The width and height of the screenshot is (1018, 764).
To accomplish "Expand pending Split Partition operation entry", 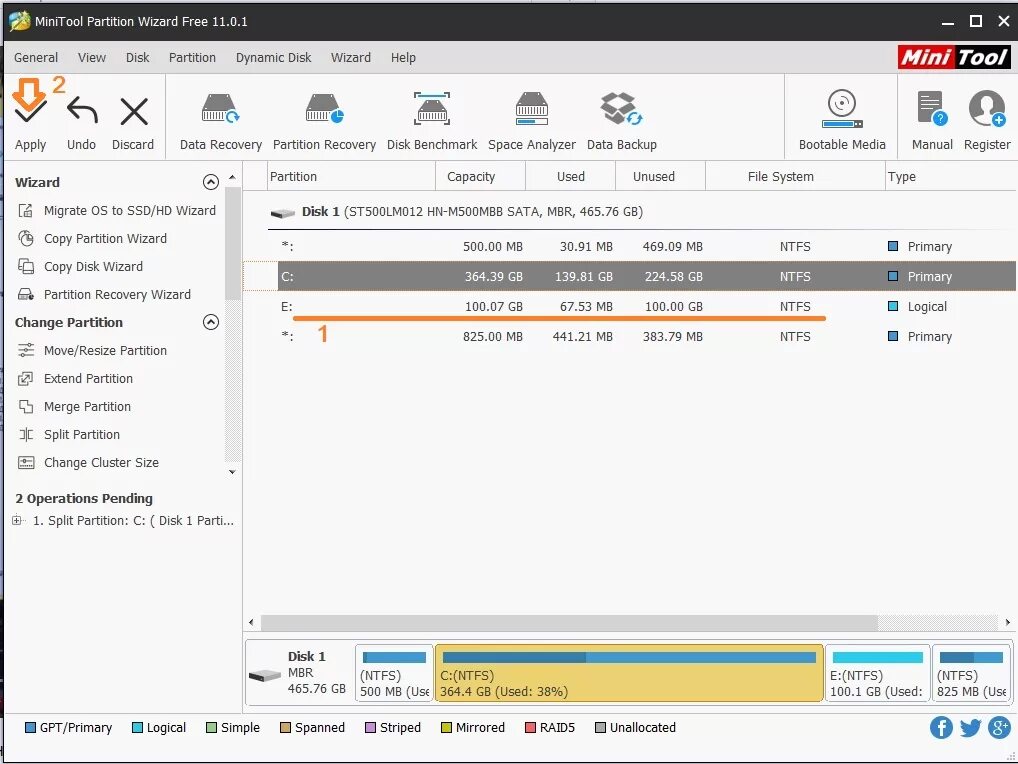I will (17, 520).
